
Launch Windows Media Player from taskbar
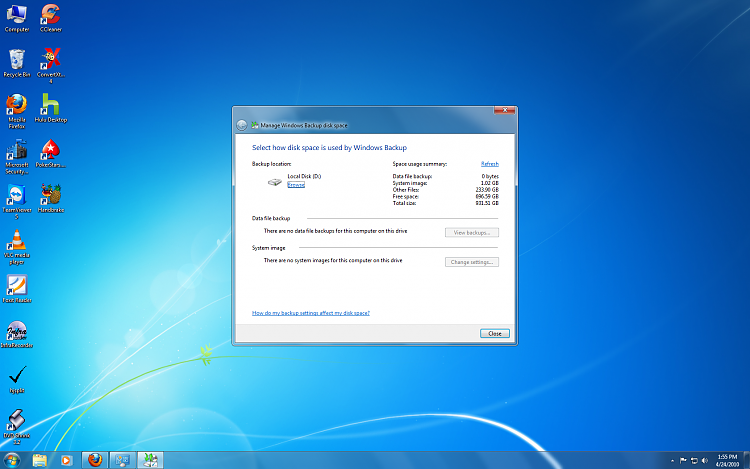point(66,460)
